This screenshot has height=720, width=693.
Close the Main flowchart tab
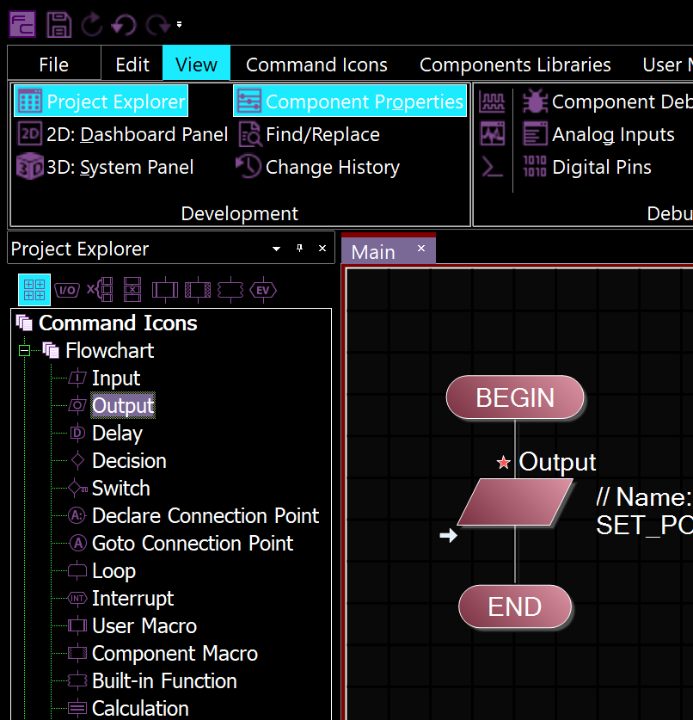point(421,248)
